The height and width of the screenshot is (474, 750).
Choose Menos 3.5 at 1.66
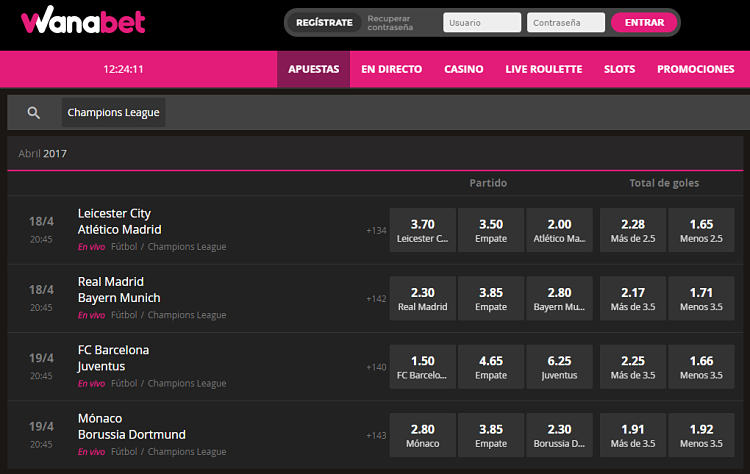coord(701,367)
